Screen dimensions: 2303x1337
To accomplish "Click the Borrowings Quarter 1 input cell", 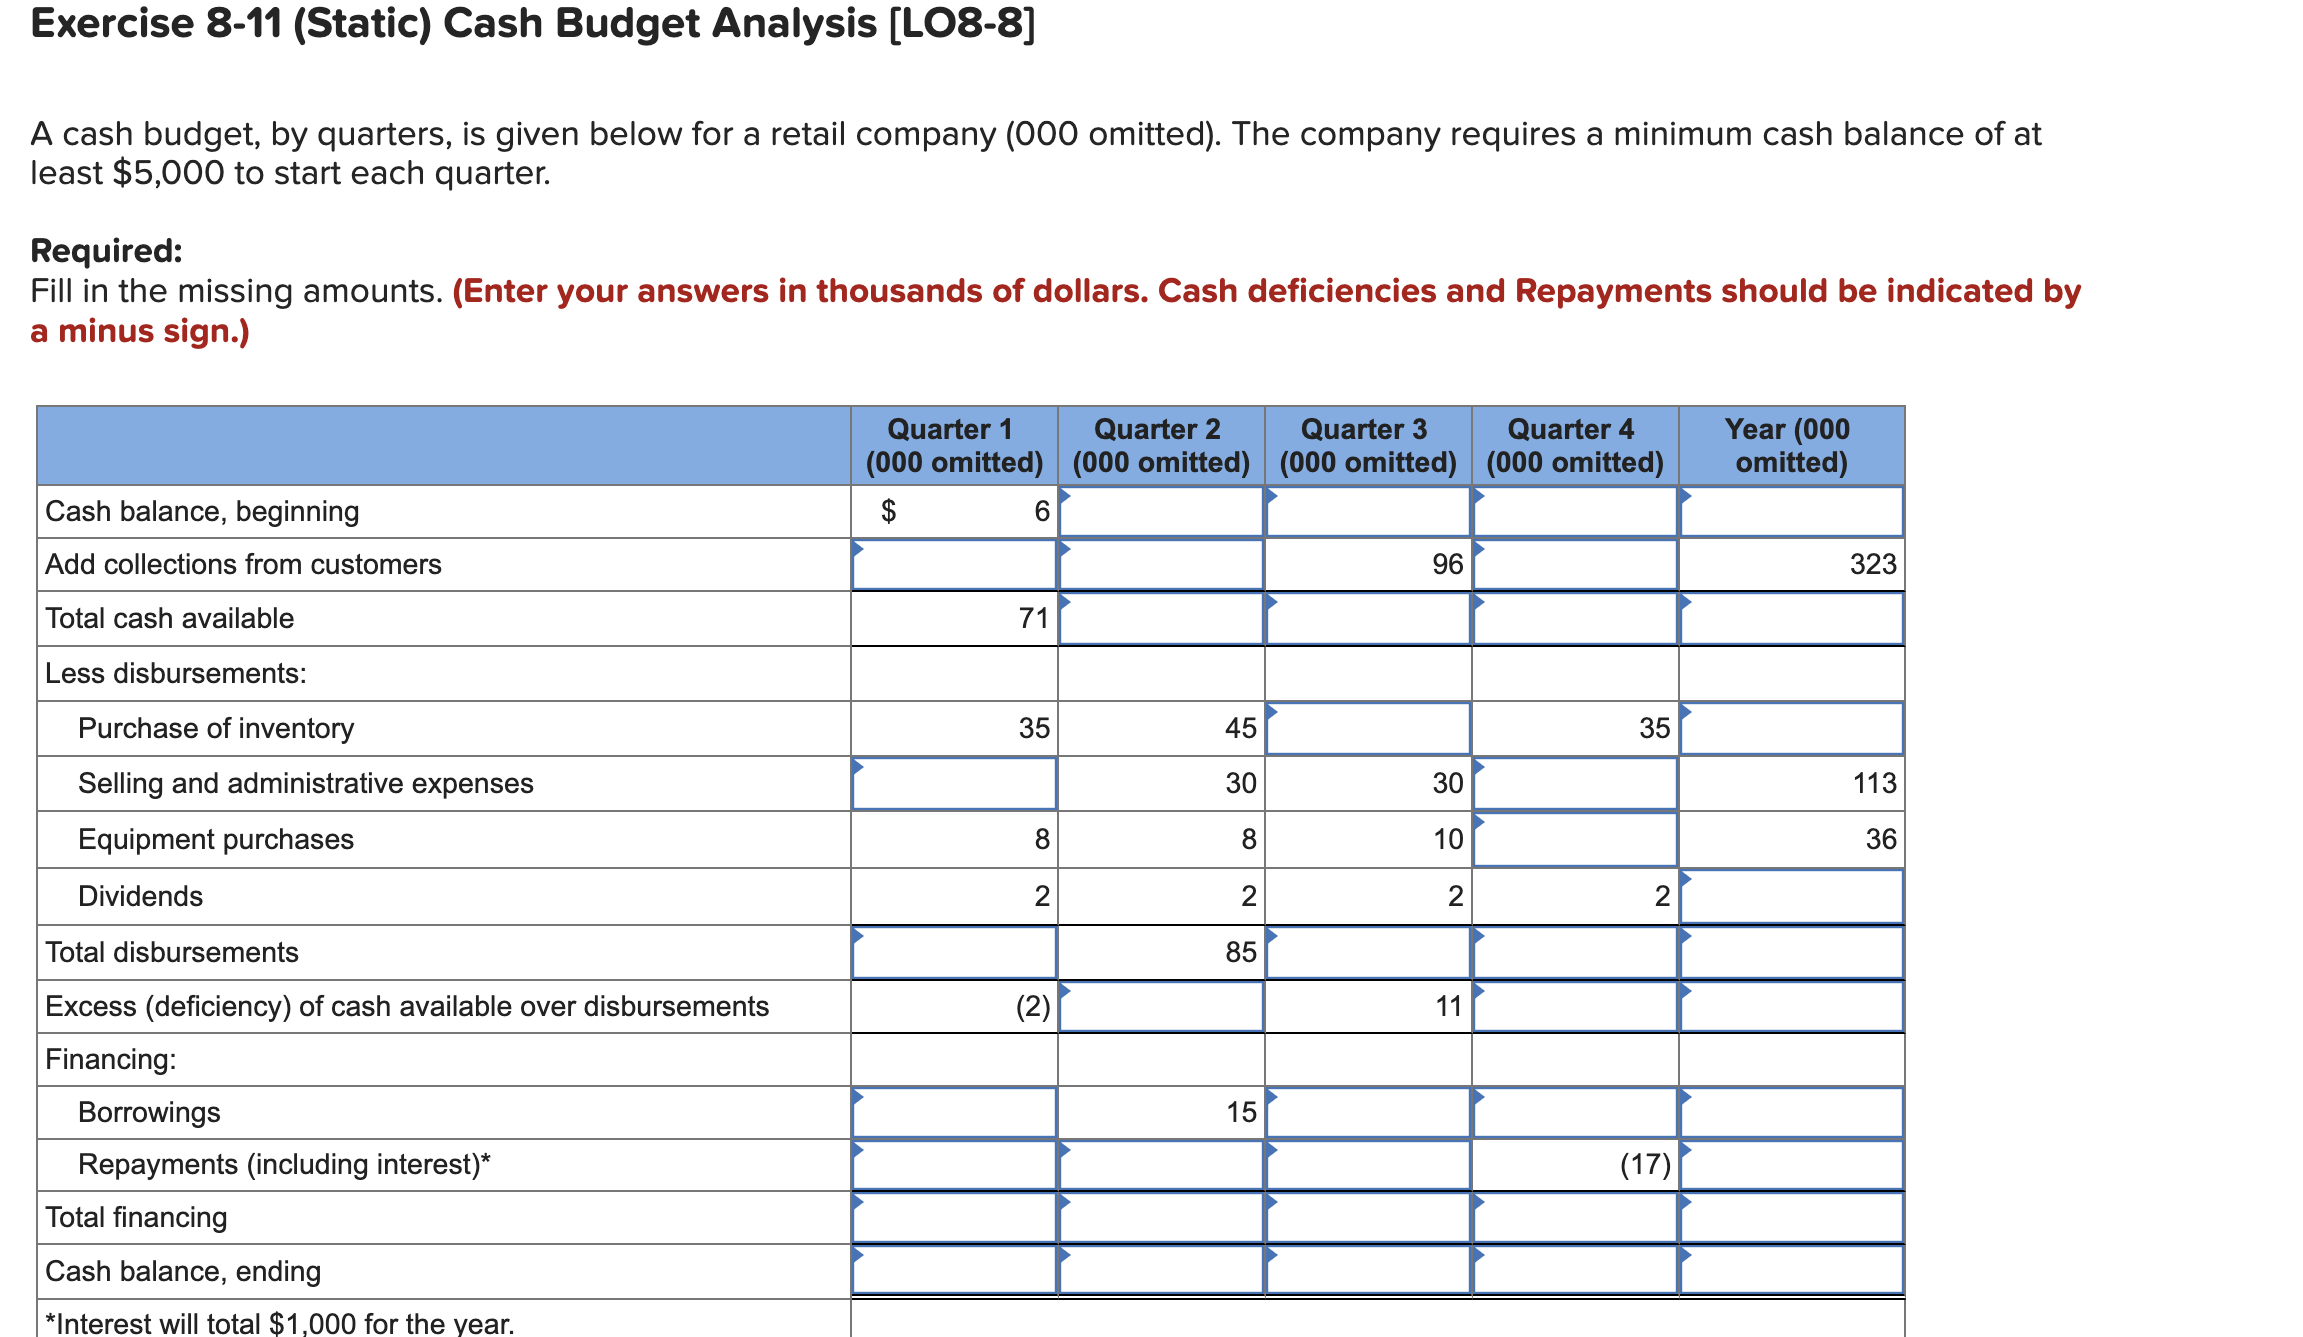I will point(952,1112).
